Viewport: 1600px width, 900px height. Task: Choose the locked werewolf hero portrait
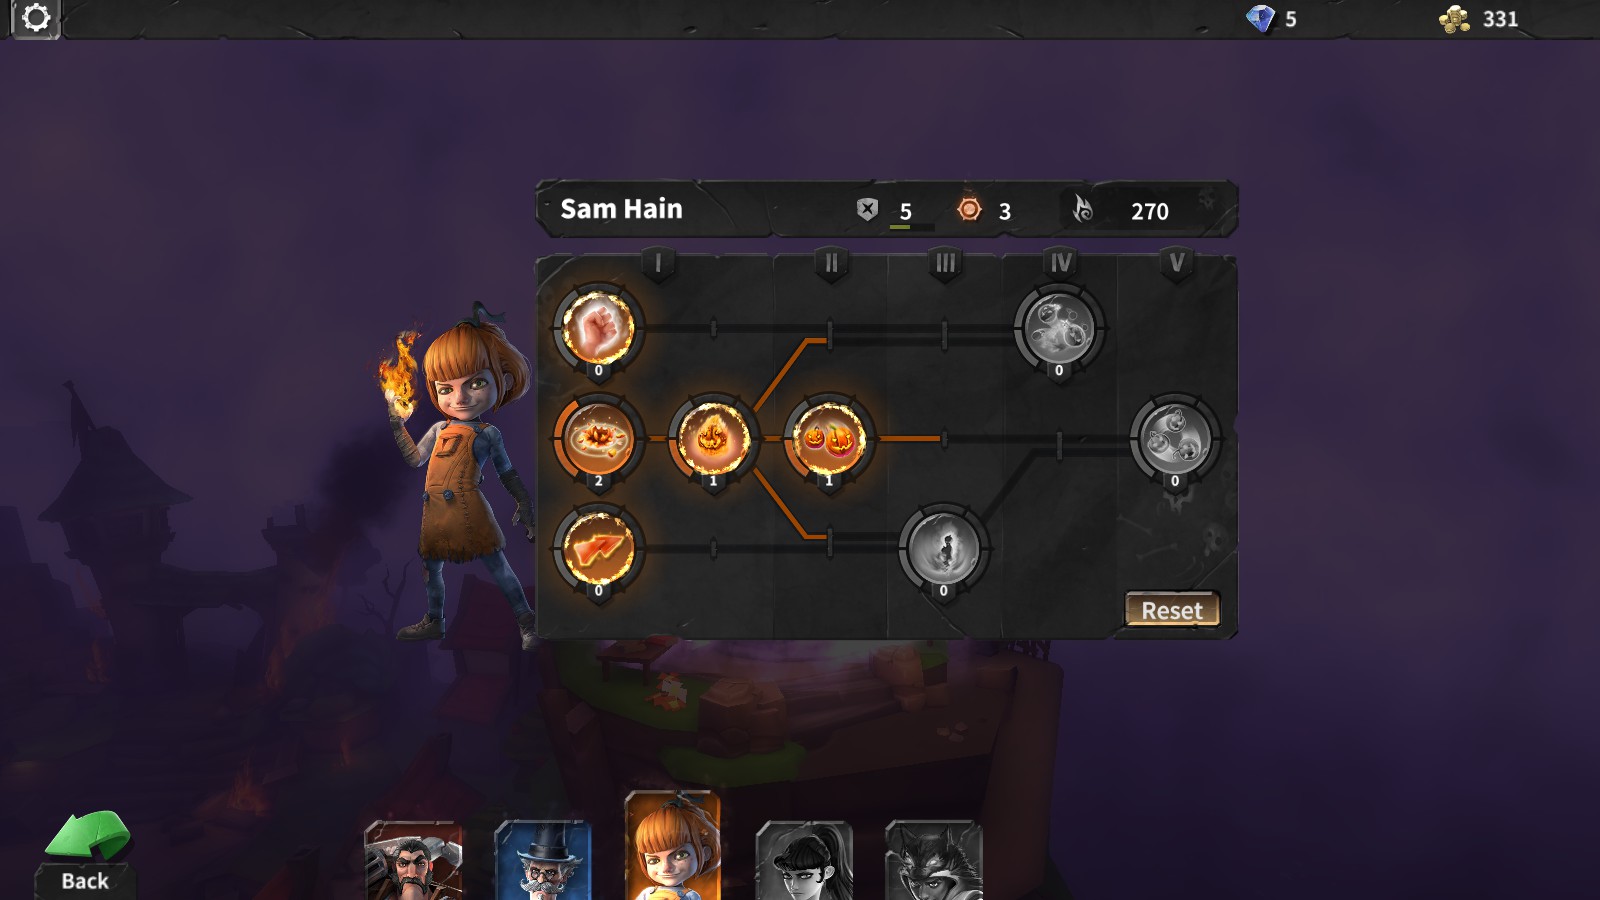point(934,861)
